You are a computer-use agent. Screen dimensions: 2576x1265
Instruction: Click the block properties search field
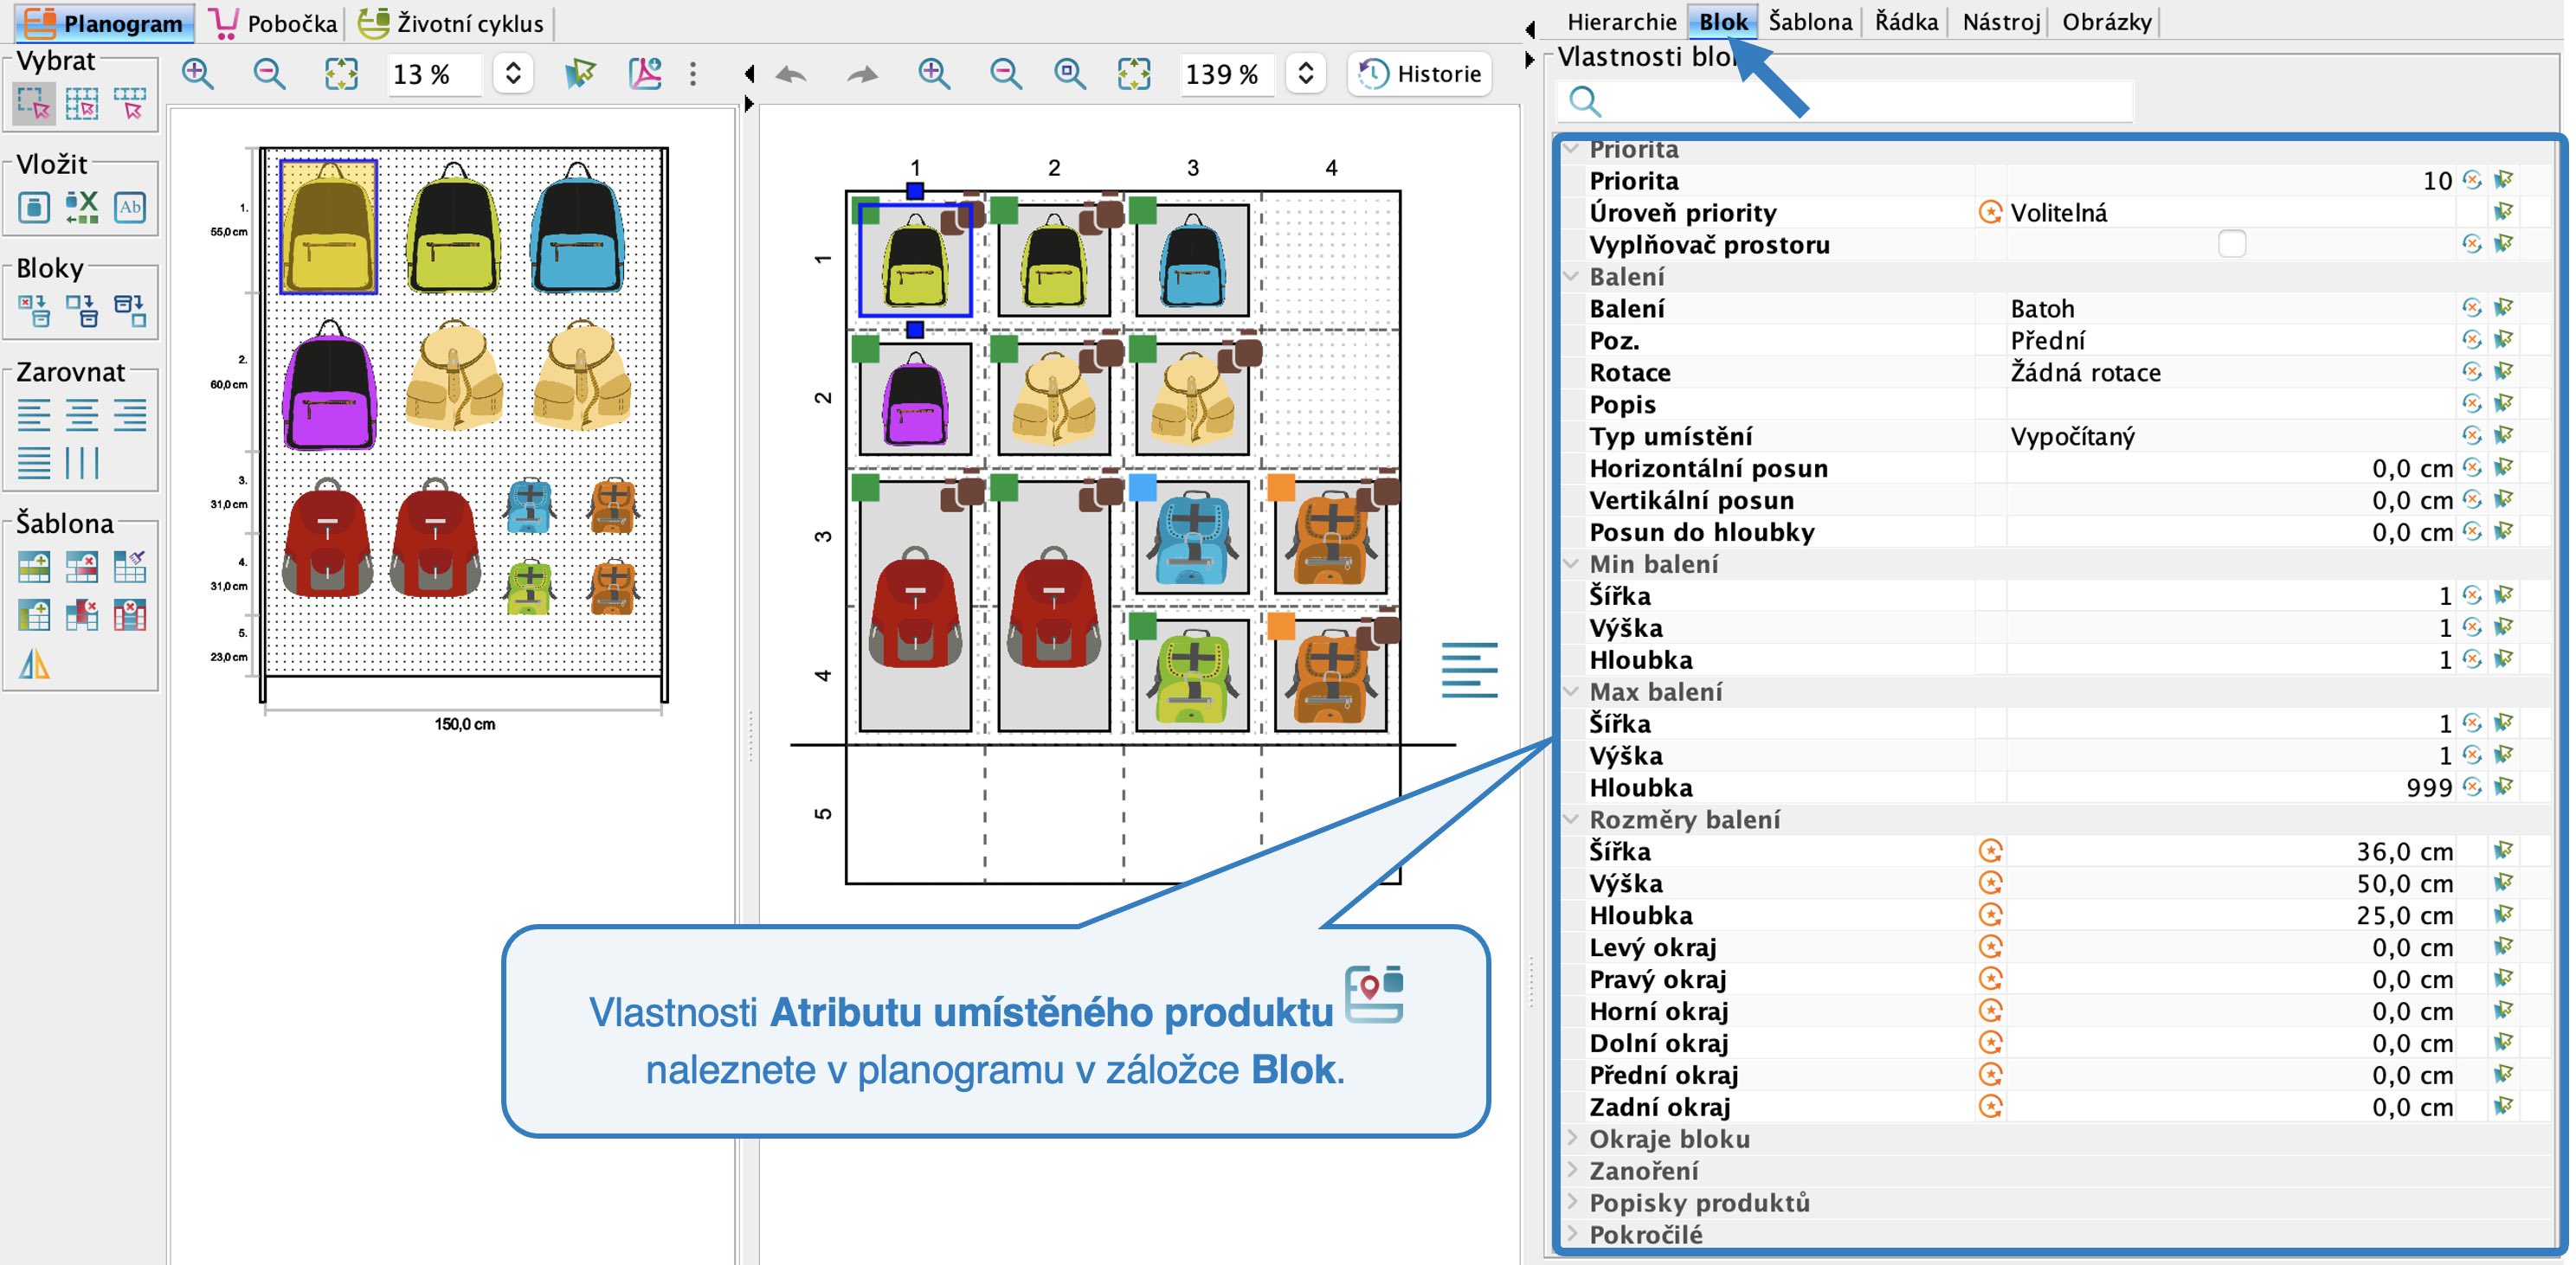[x=1845, y=101]
